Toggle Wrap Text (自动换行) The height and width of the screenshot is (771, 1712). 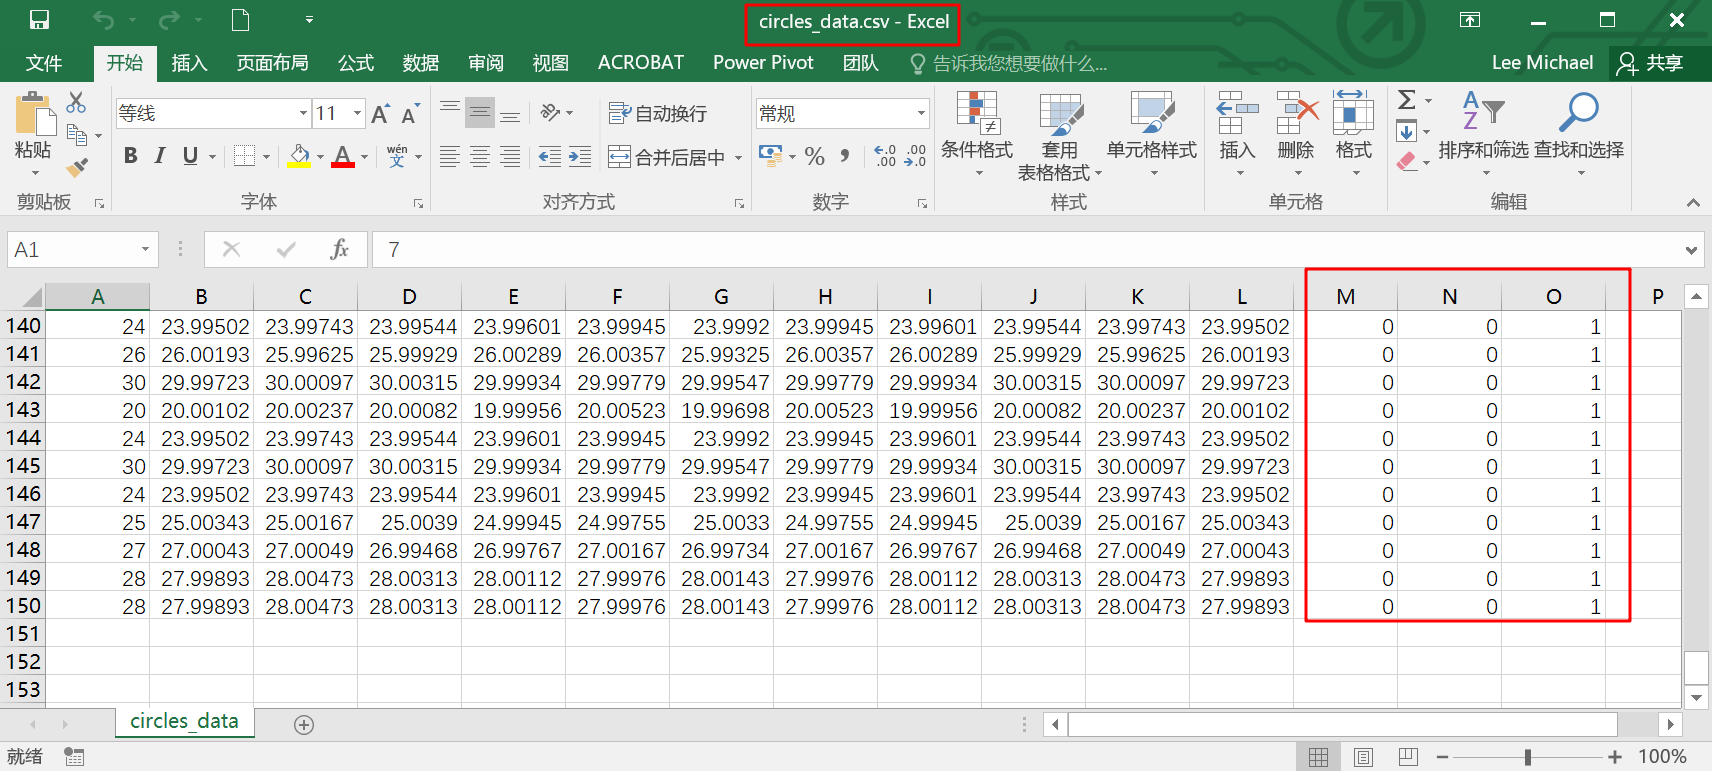point(658,114)
